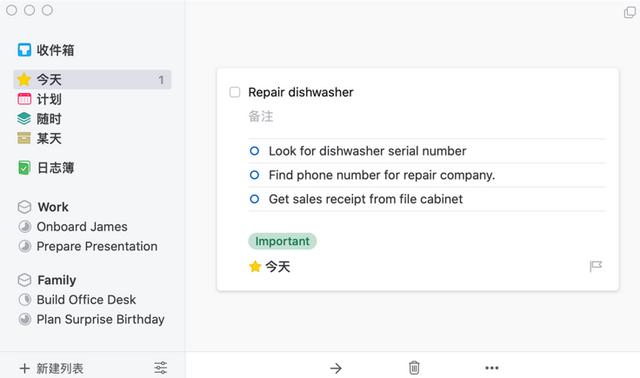Open the 某天 archive box list
The width and height of the screenshot is (640, 378).
coord(40,138)
